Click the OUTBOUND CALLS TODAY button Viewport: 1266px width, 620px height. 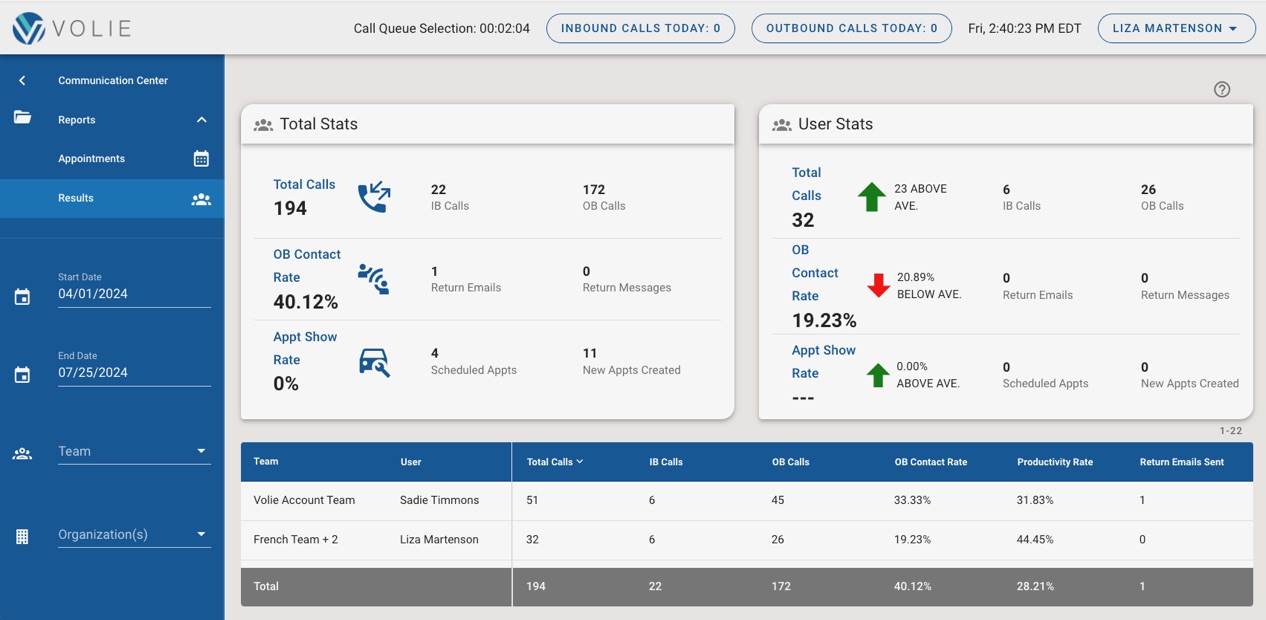[x=851, y=28]
